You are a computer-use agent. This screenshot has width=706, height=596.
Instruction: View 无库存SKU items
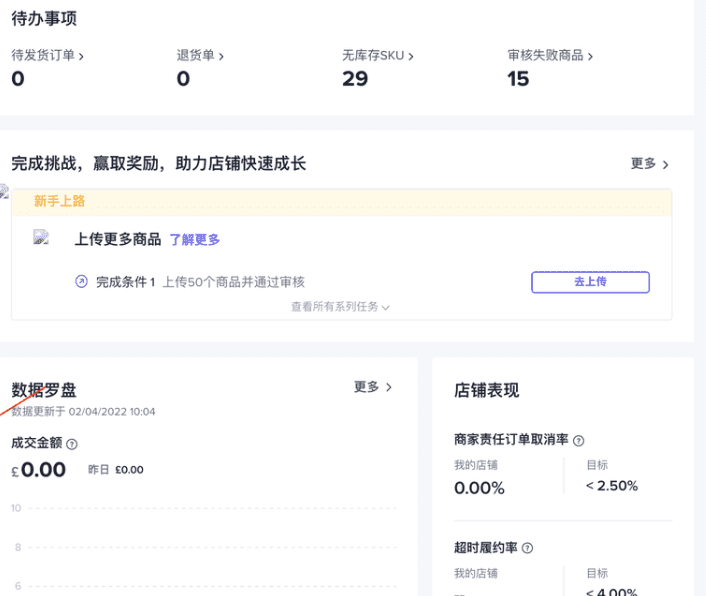click(377, 56)
